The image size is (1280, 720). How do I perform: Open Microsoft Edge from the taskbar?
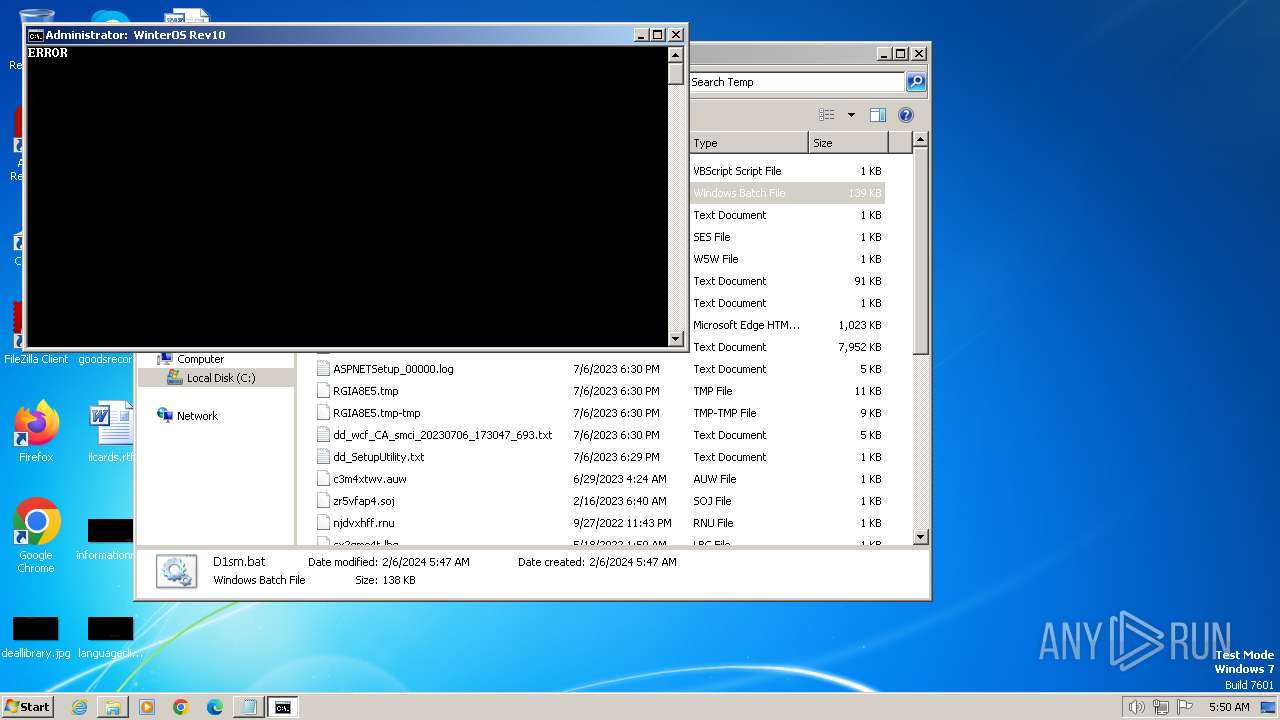pyautogui.click(x=215, y=707)
